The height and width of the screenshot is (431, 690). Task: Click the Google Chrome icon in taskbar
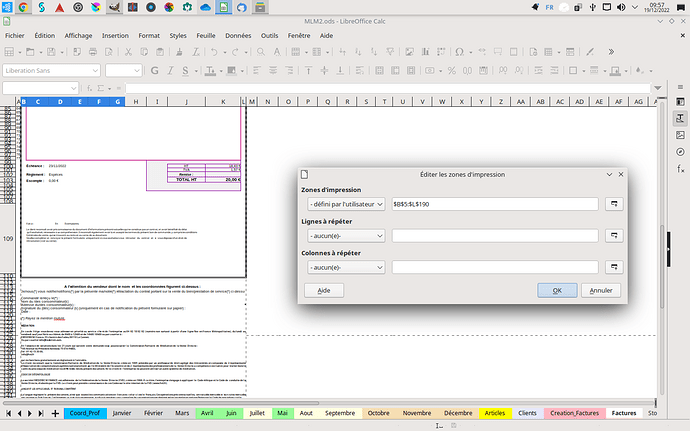23,7
